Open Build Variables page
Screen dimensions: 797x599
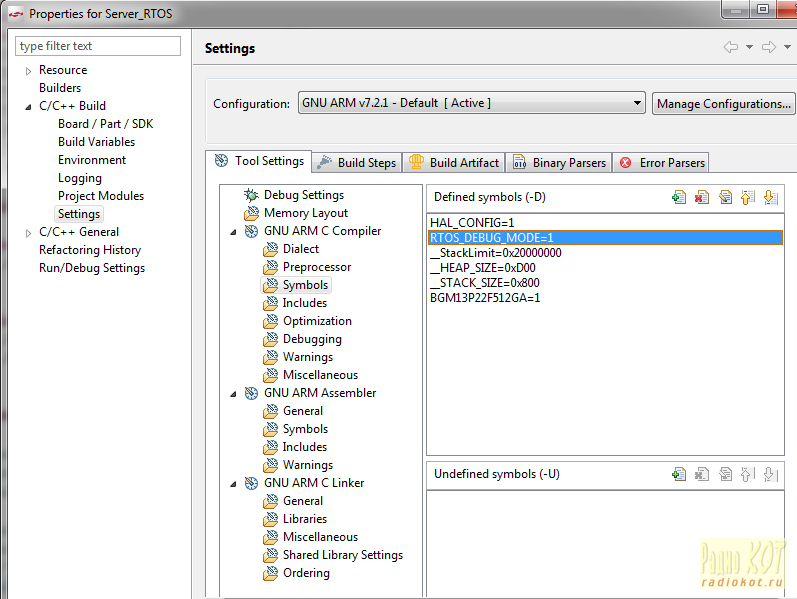pos(97,142)
